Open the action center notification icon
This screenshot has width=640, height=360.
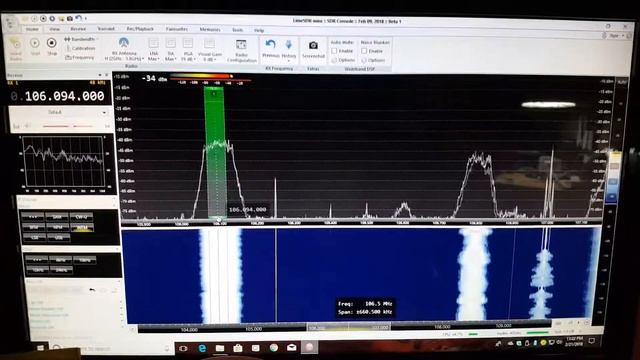pos(592,340)
